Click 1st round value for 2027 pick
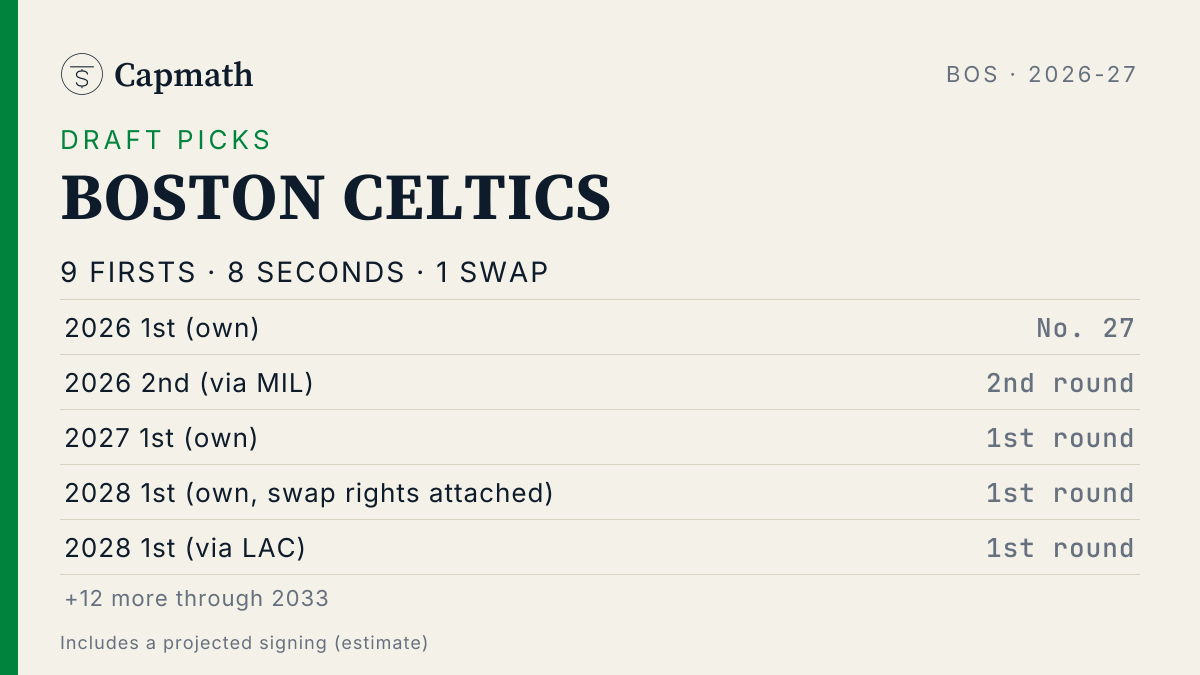 click(1061, 438)
